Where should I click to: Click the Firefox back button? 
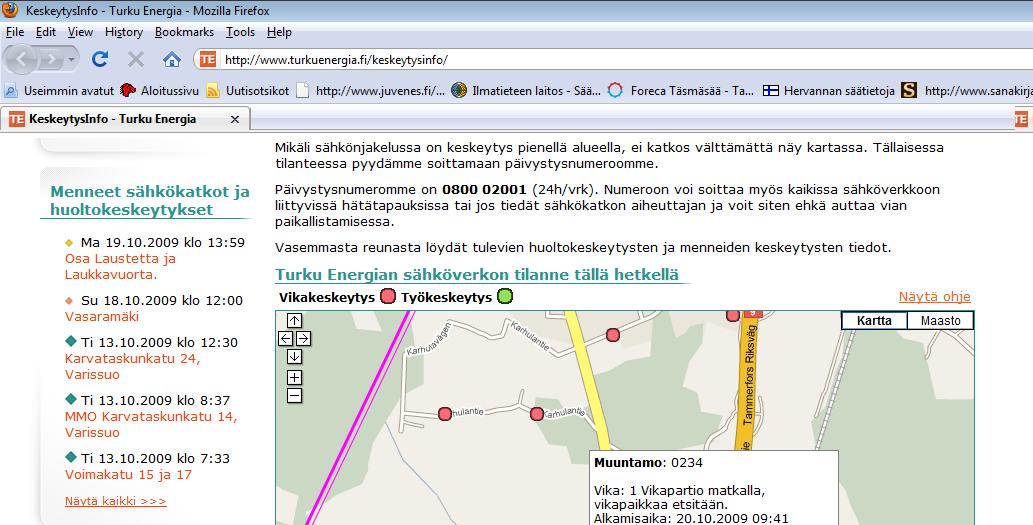point(22,60)
